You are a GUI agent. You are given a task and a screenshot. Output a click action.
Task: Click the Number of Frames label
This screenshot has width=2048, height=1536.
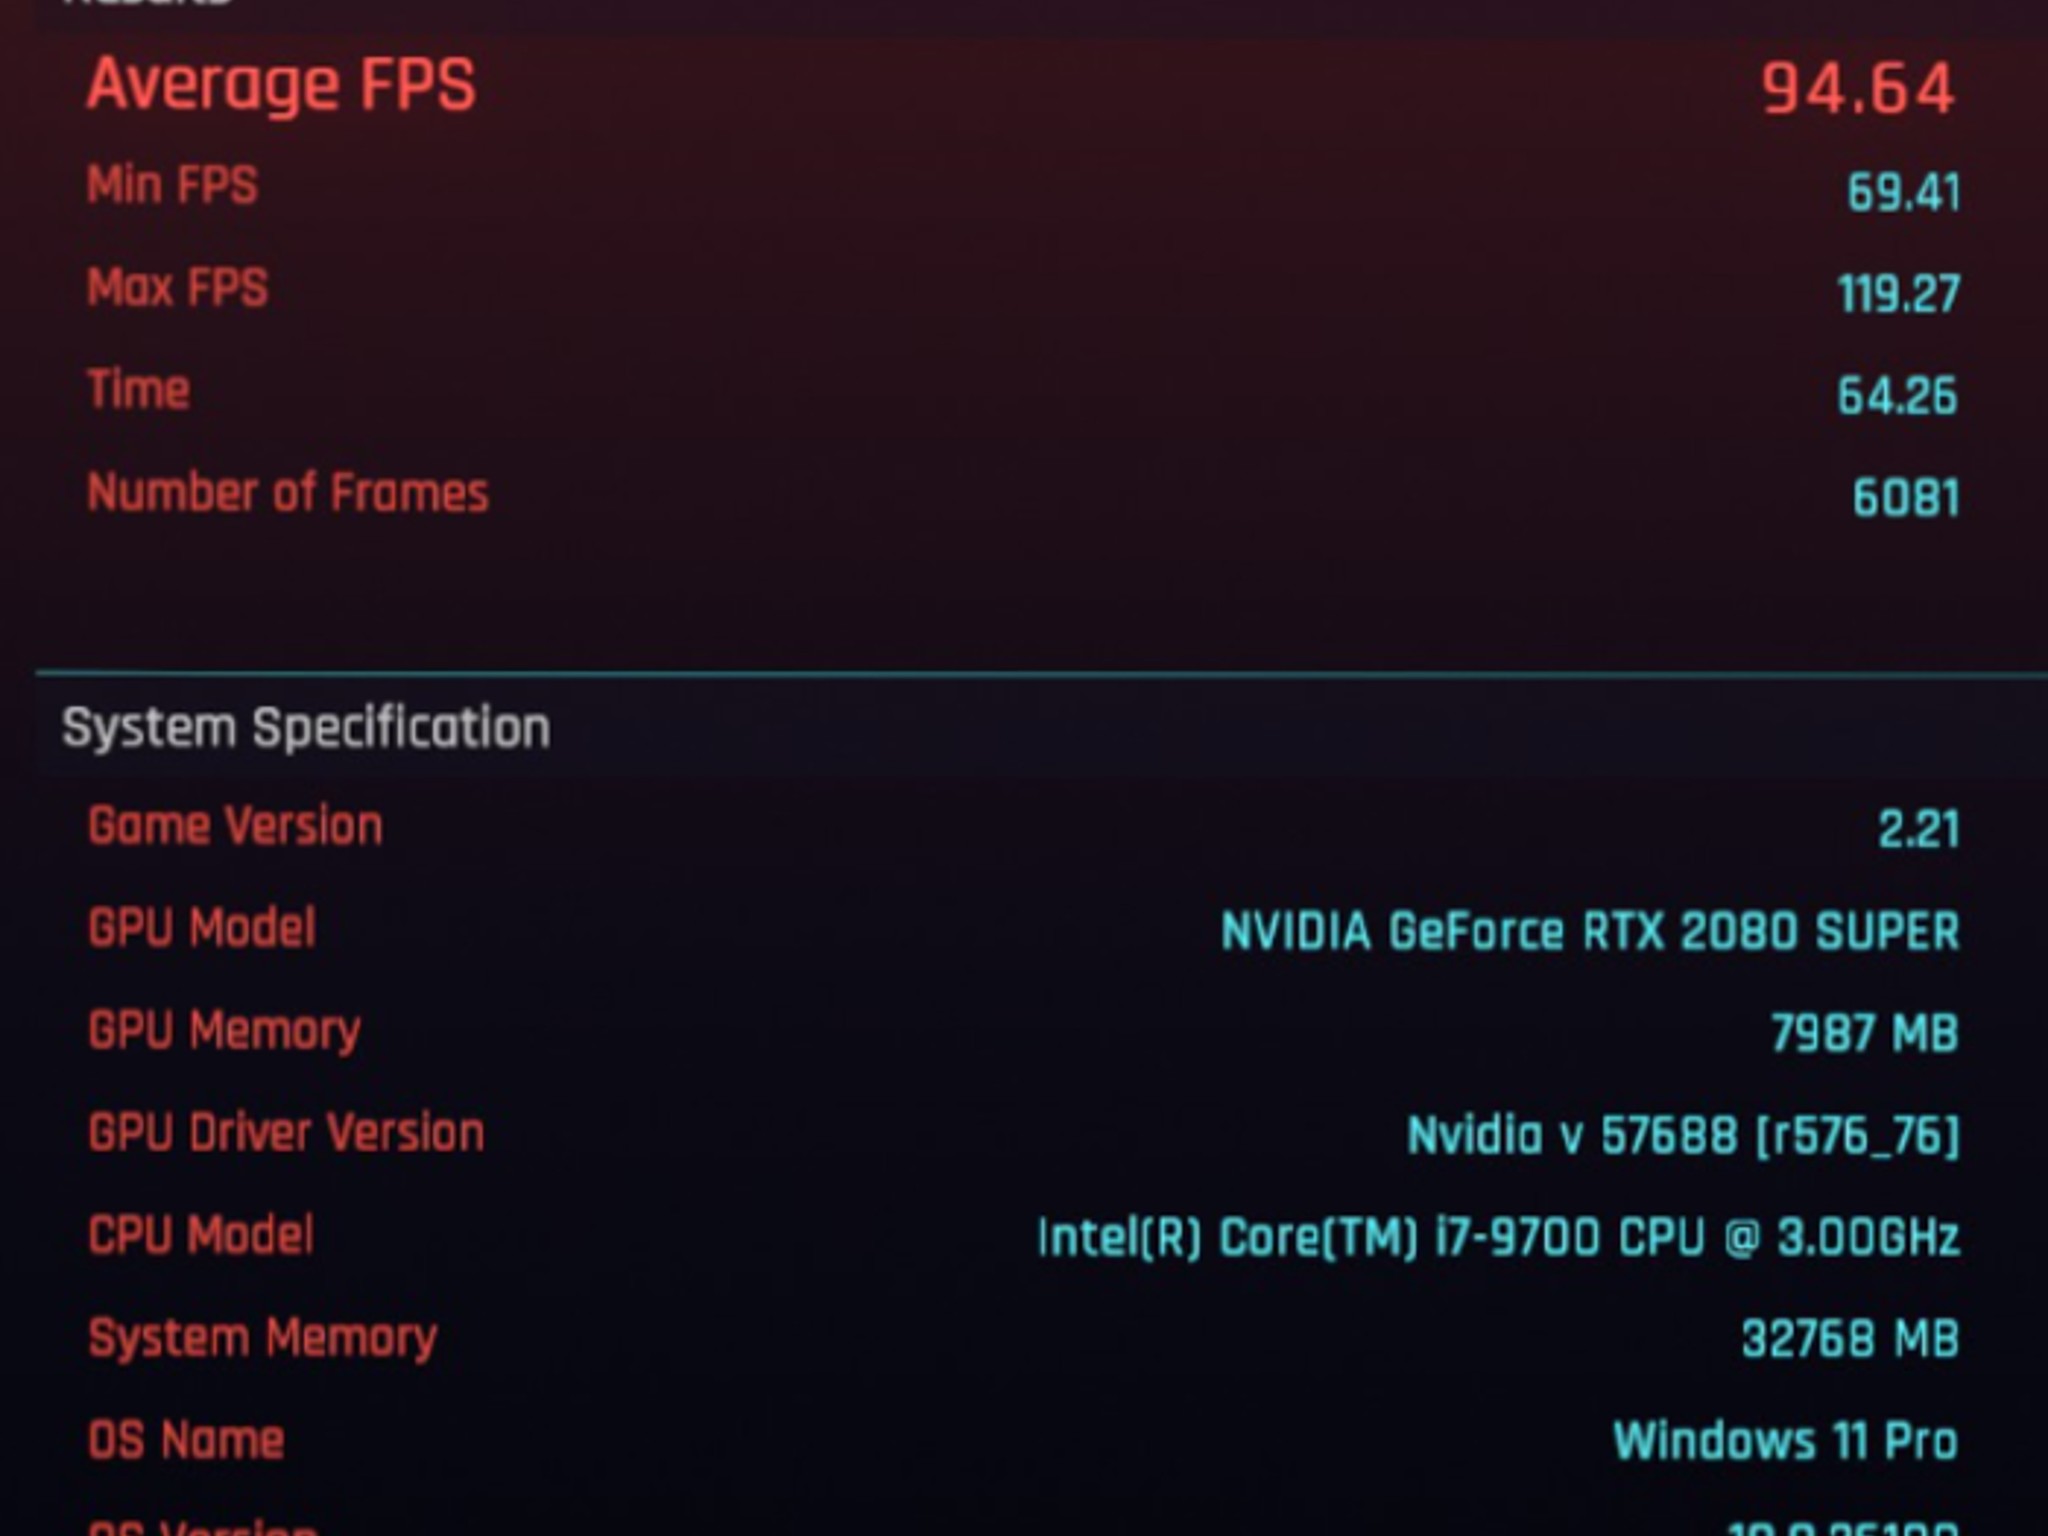click(x=290, y=490)
